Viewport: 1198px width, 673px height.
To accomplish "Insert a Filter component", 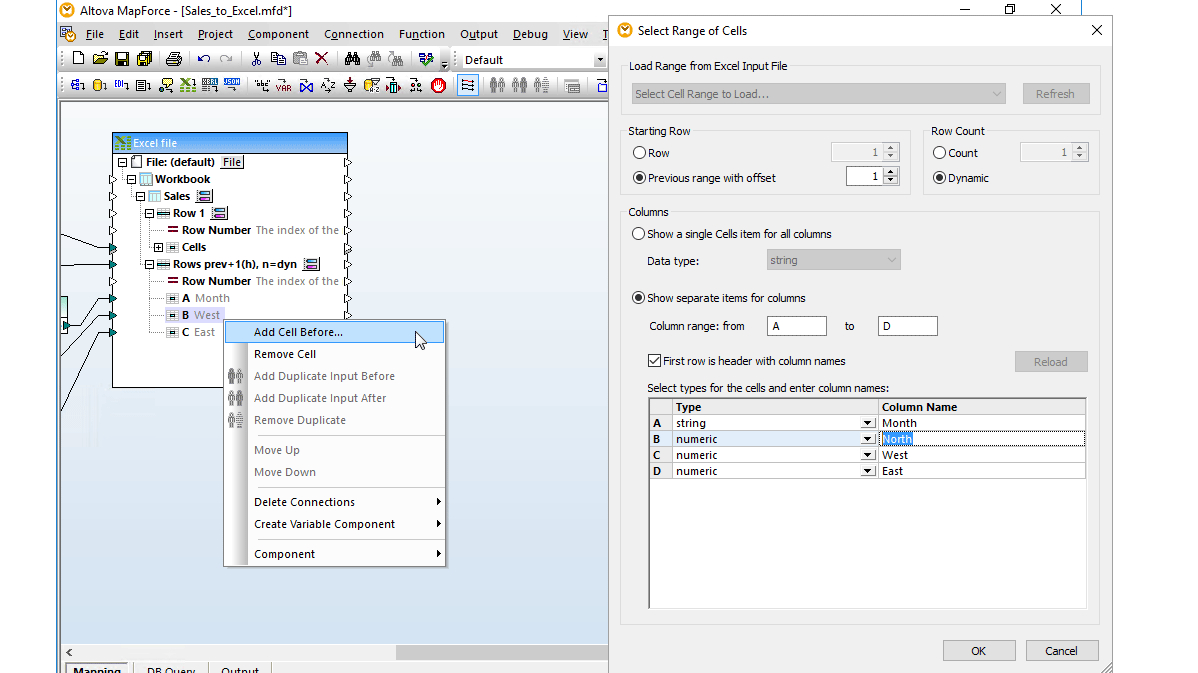I will [x=350, y=85].
